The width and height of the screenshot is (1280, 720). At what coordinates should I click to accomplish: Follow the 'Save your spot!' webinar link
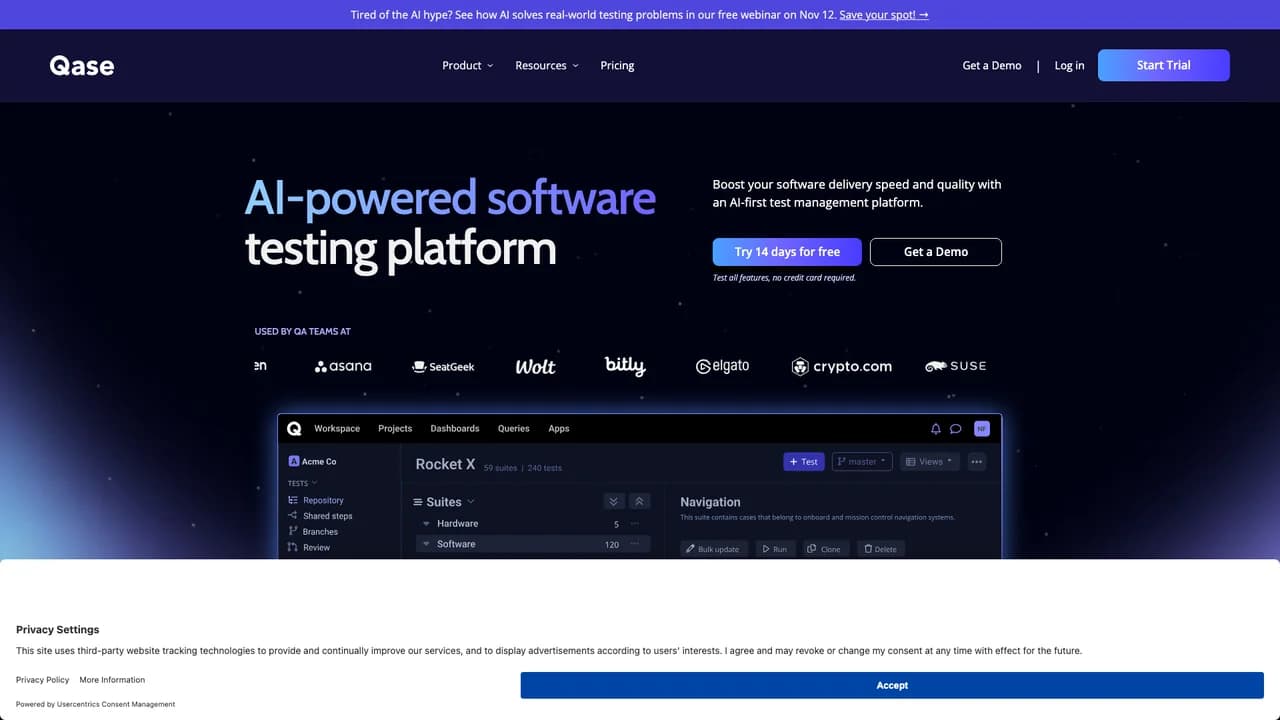click(x=884, y=15)
